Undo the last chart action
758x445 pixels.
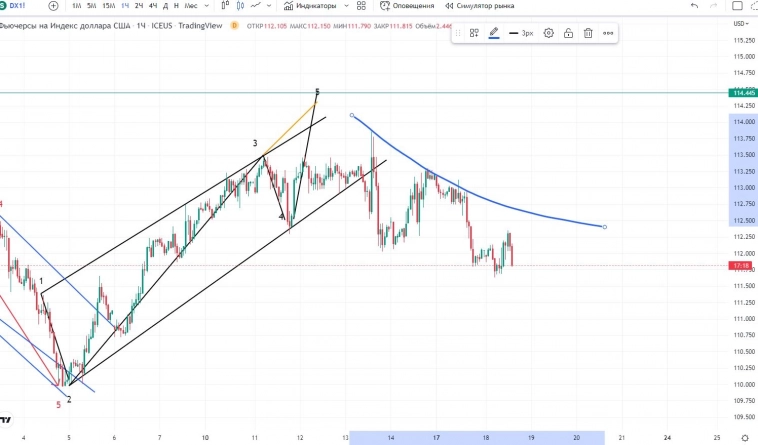[695, 6]
